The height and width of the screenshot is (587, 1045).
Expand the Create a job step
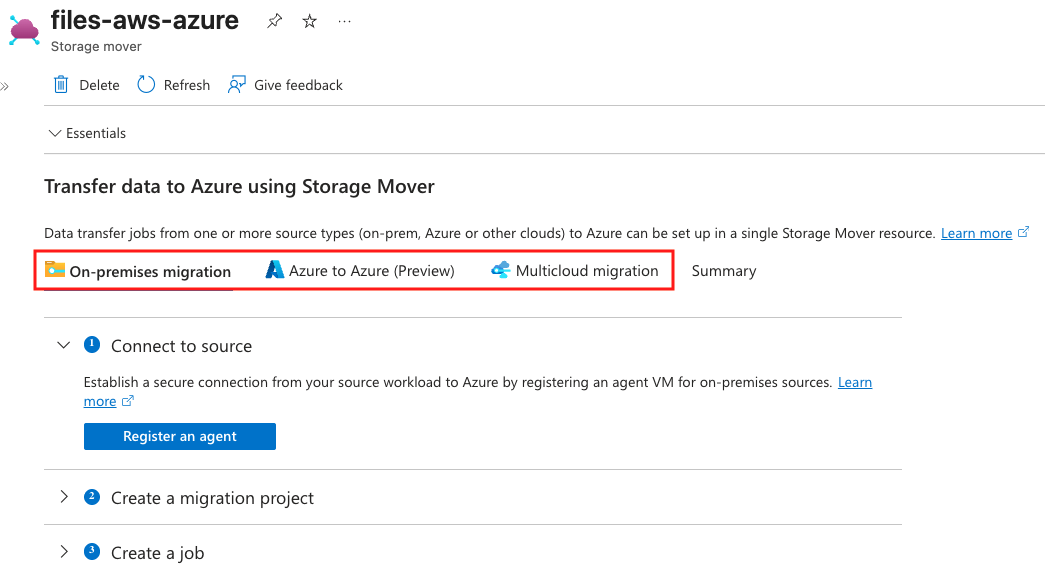tap(64, 552)
